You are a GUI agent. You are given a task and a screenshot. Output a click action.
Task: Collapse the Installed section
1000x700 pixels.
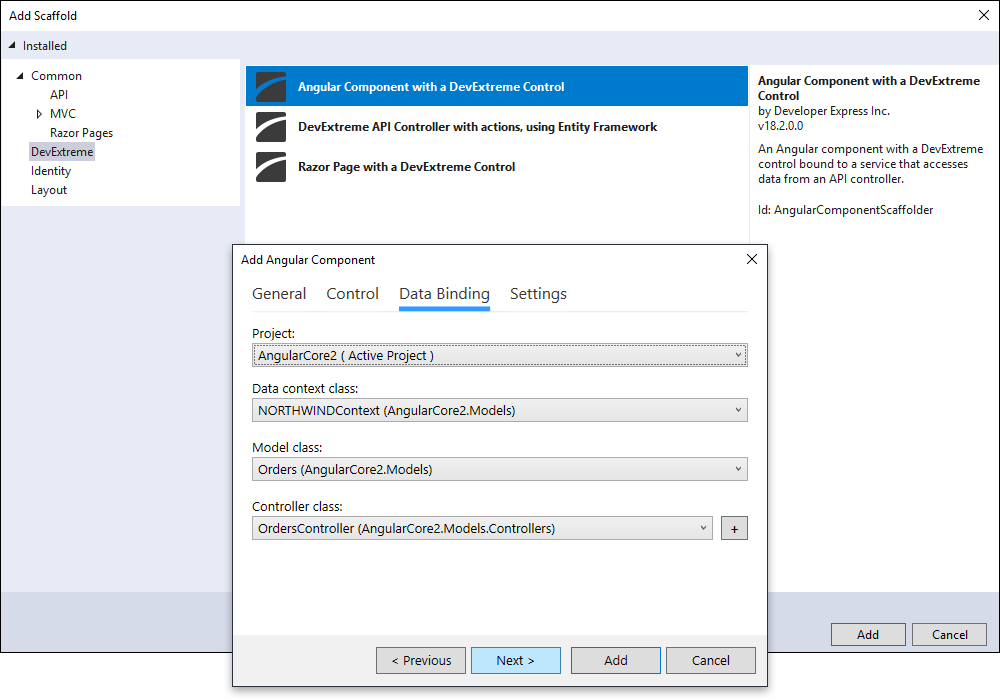point(12,46)
